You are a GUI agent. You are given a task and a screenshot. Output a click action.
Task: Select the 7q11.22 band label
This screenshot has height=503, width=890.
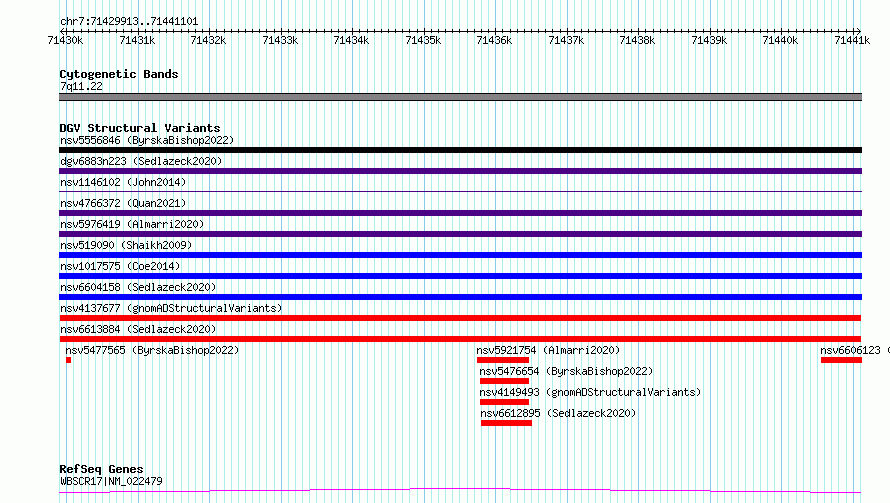81,86
